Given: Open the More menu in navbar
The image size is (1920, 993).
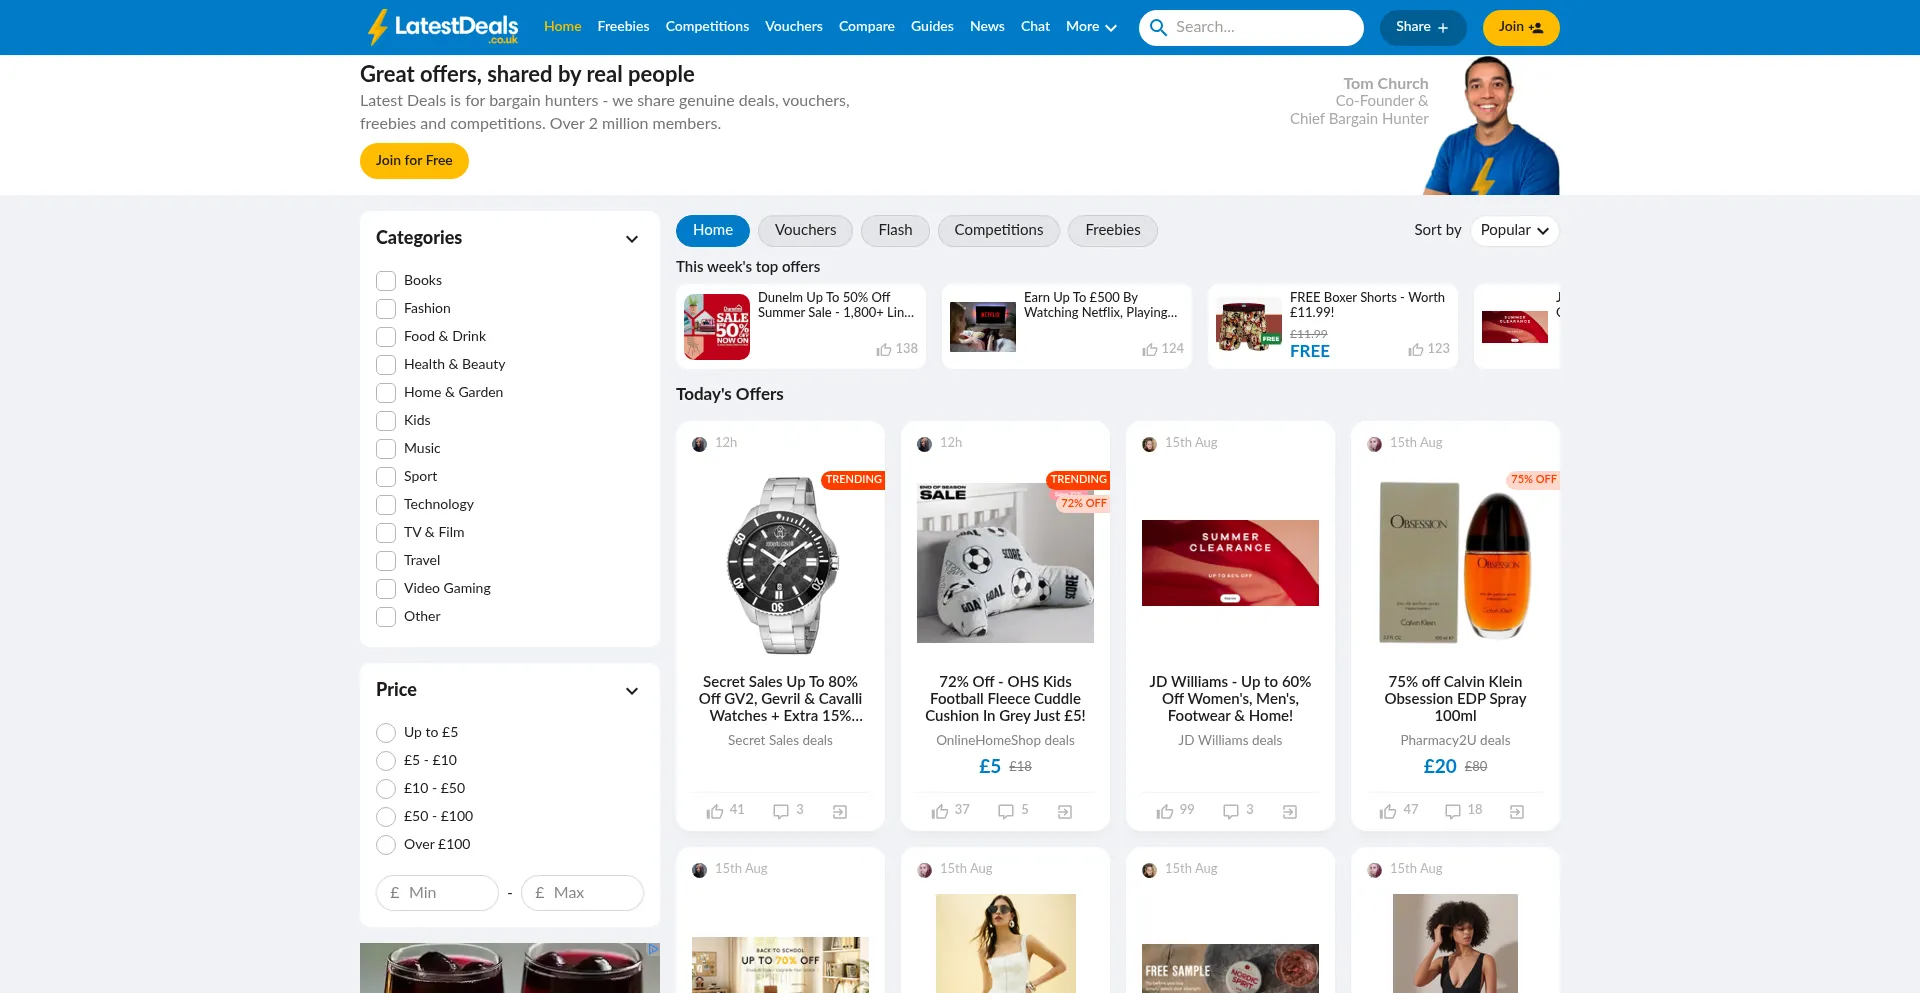Looking at the screenshot, I should pos(1091,27).
